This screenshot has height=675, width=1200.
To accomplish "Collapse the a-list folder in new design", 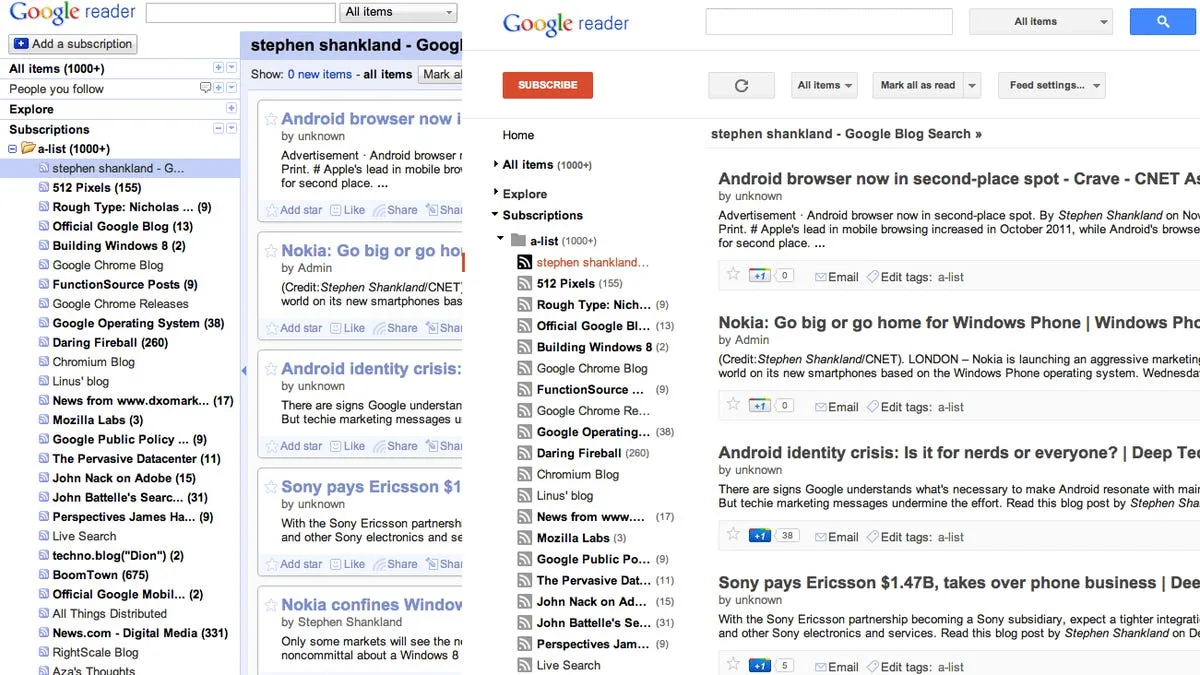I will point(501,240).
